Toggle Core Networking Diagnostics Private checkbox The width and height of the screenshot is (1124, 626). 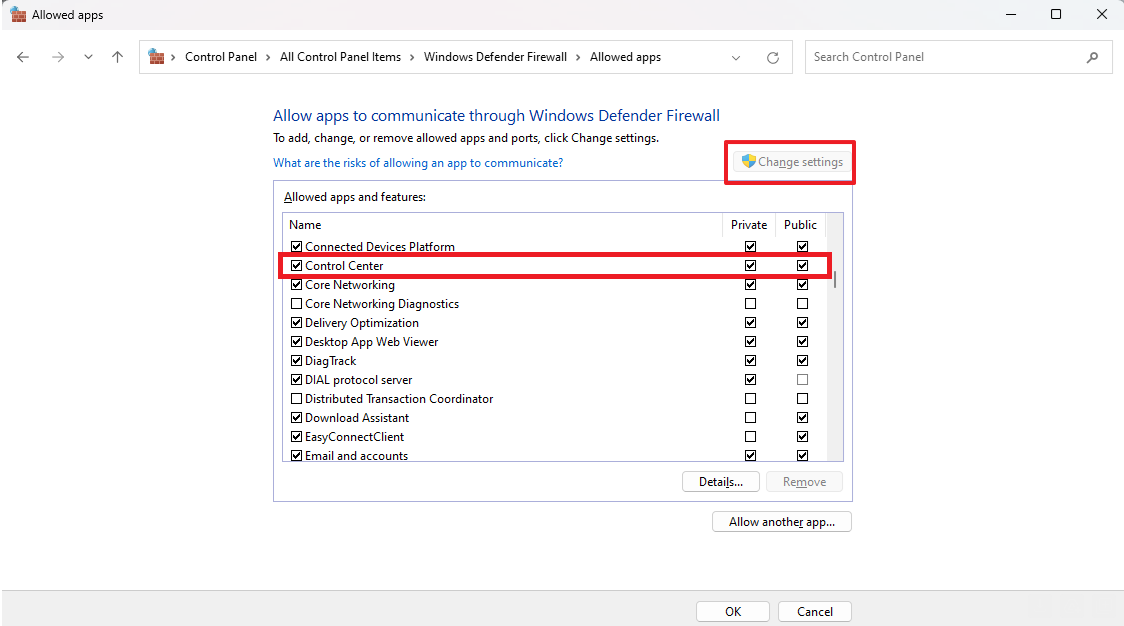click(x=751, y=304)
